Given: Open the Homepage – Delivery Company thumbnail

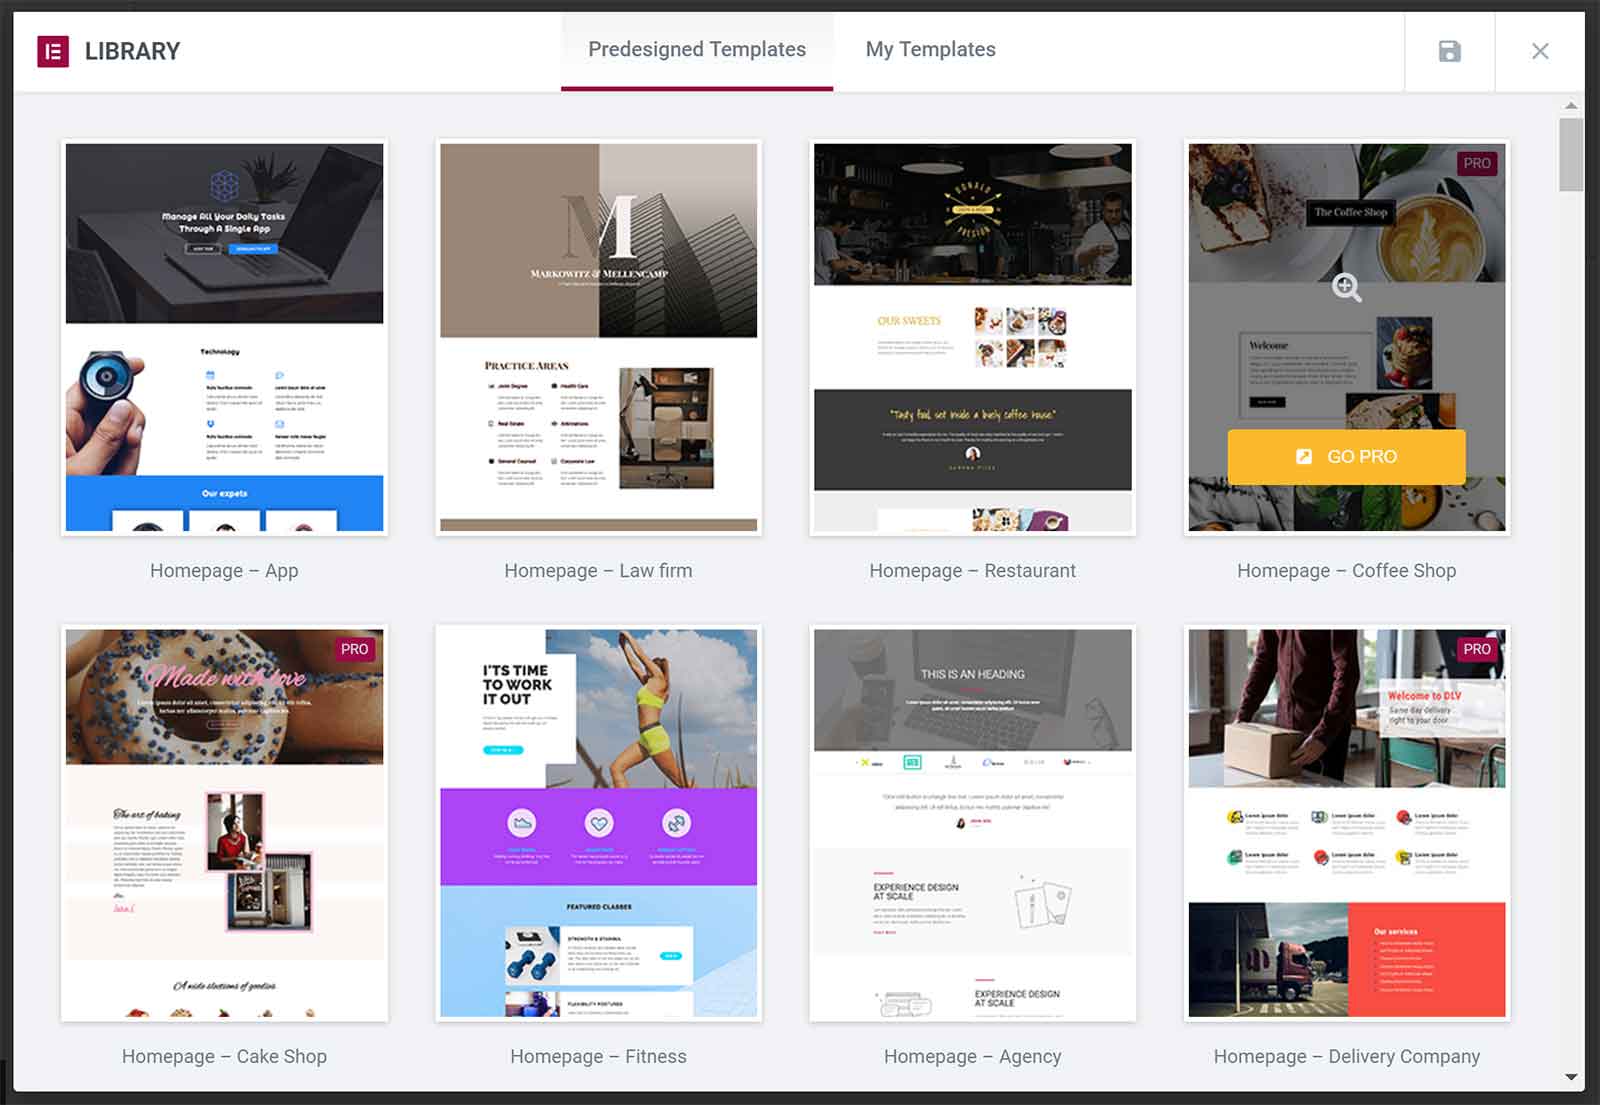Looking at the screenshot, I should click(1347, 823).
